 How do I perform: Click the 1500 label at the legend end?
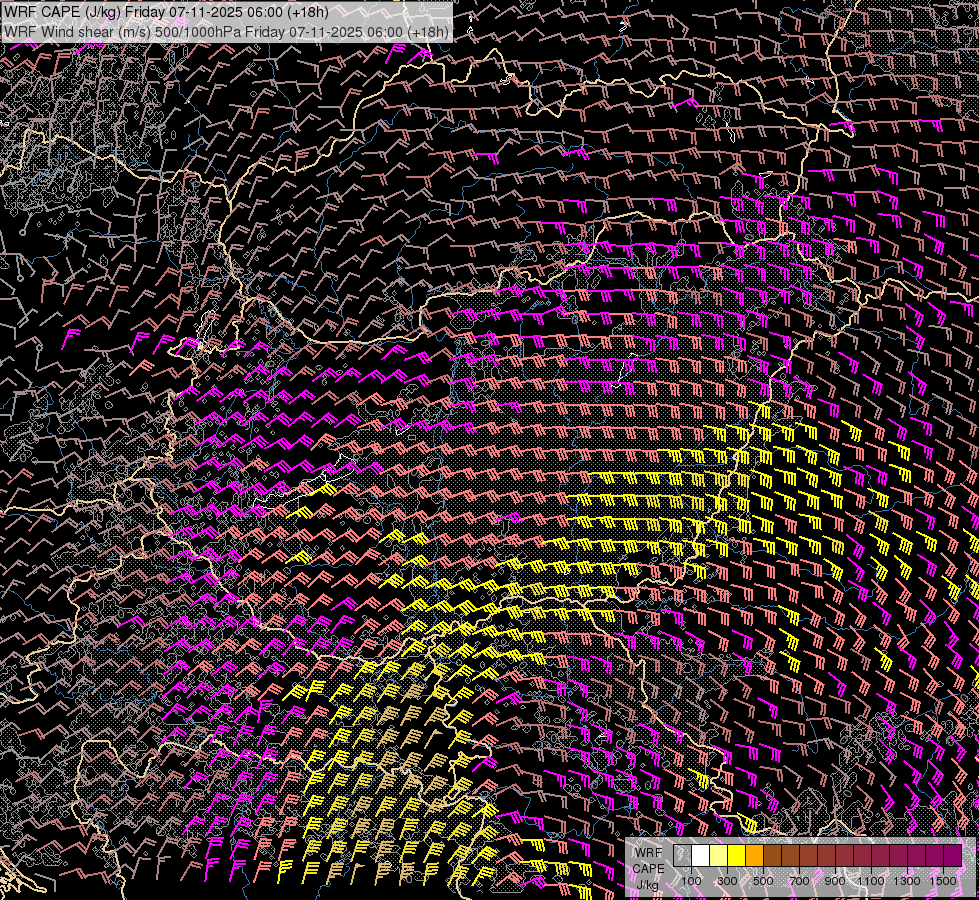tap(943, 881)
